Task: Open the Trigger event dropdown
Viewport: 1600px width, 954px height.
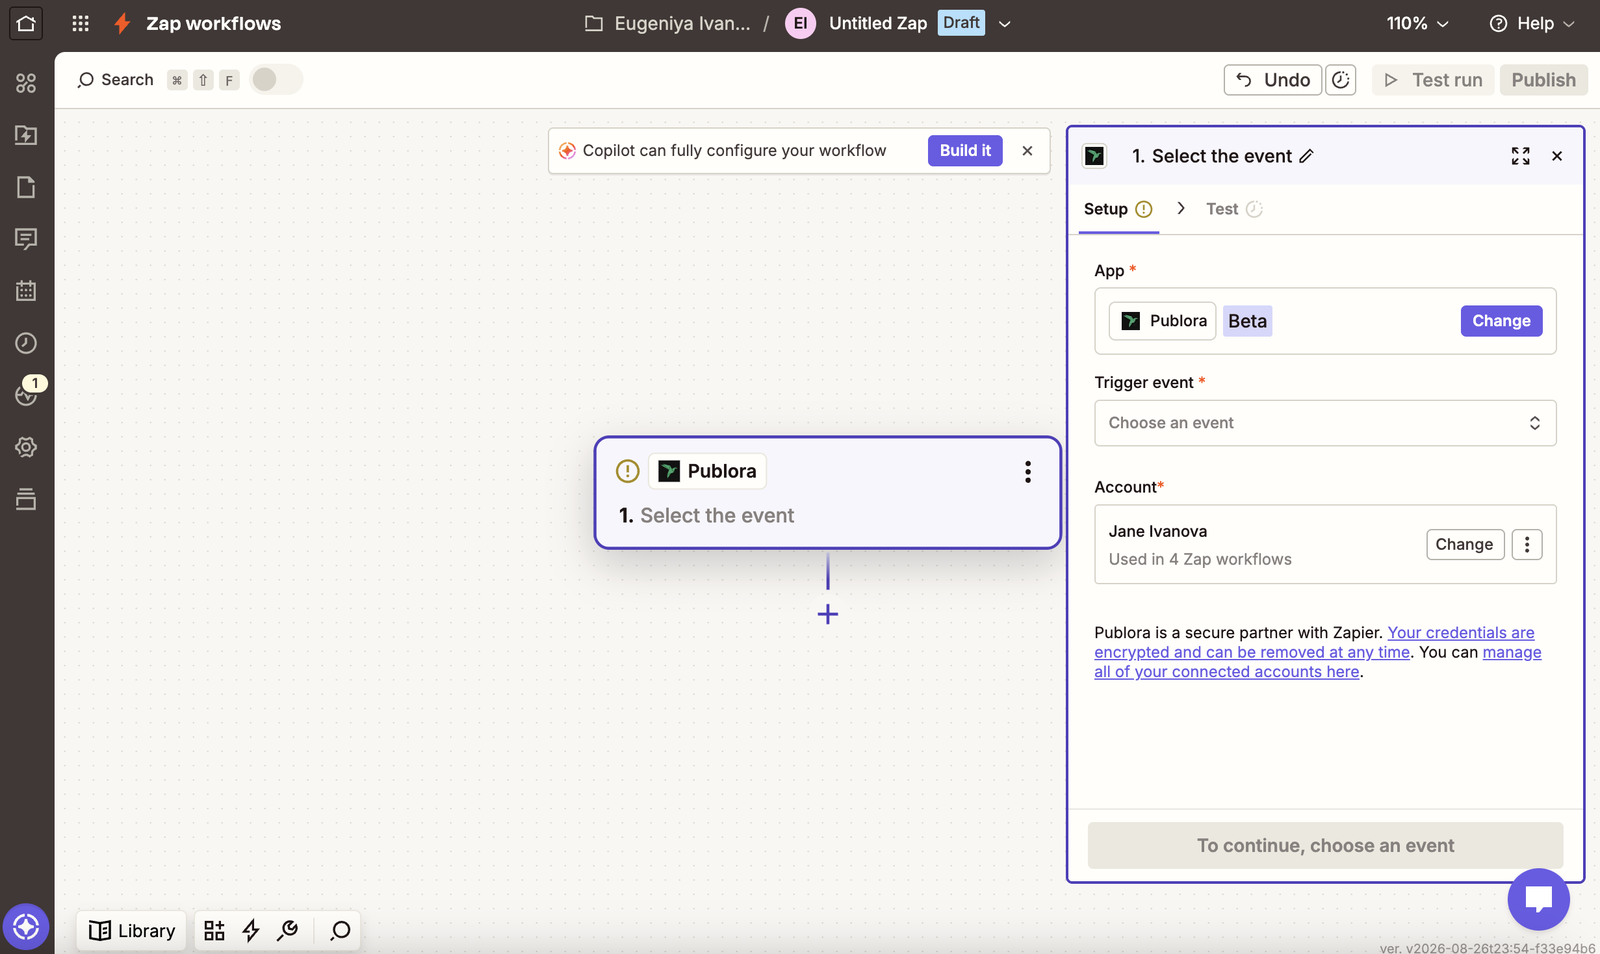Action: click(x=1325, y=423)
